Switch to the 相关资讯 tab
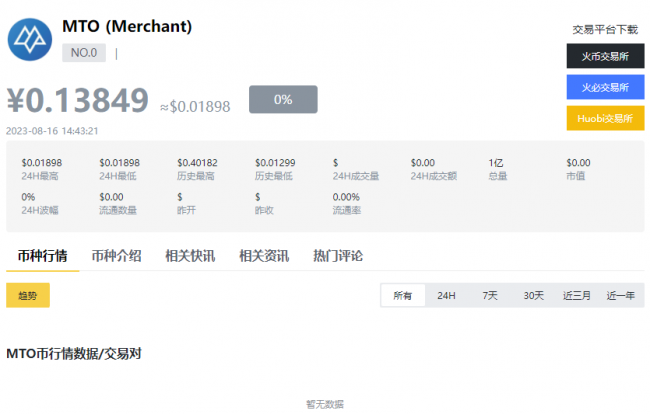The image size is (650, 414). pyautogui.click(x=264, y=256)
